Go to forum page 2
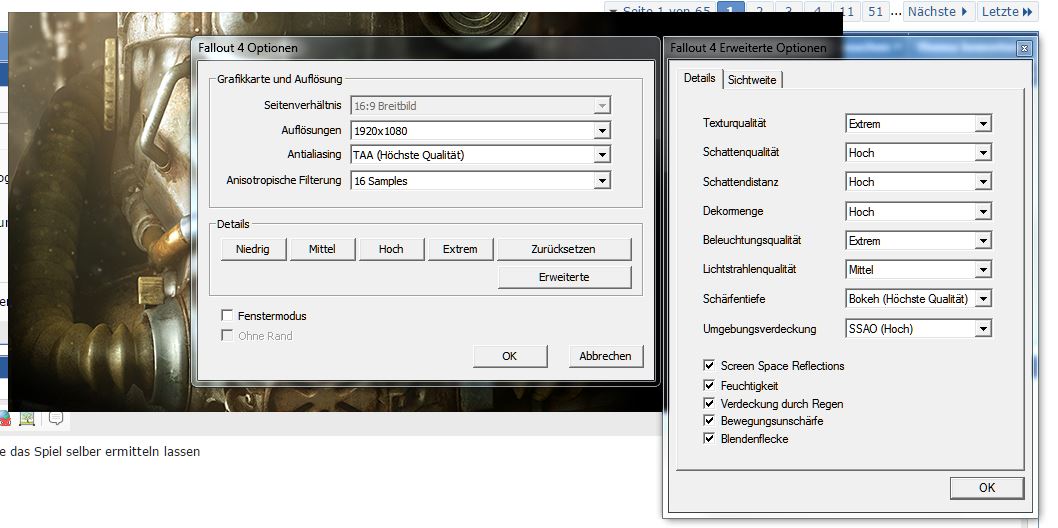The width and height of the screenshot is (1058, 528). tap(759, 11)
